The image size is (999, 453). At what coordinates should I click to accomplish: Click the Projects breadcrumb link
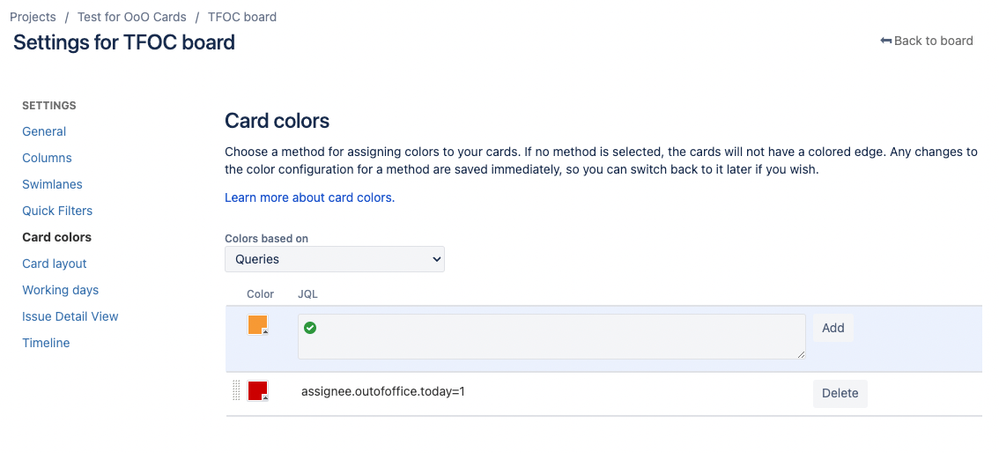[33, 17]
